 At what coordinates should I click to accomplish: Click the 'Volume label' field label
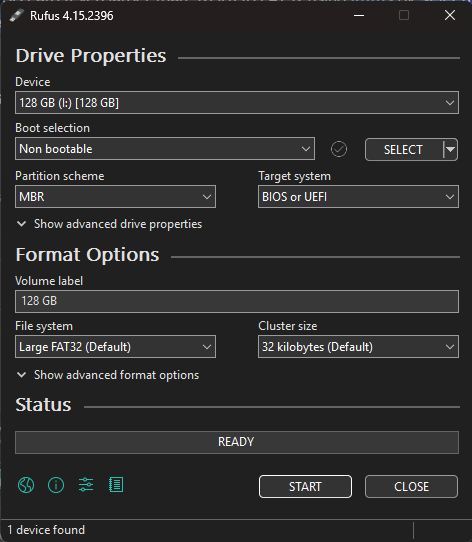pos(49,281)
